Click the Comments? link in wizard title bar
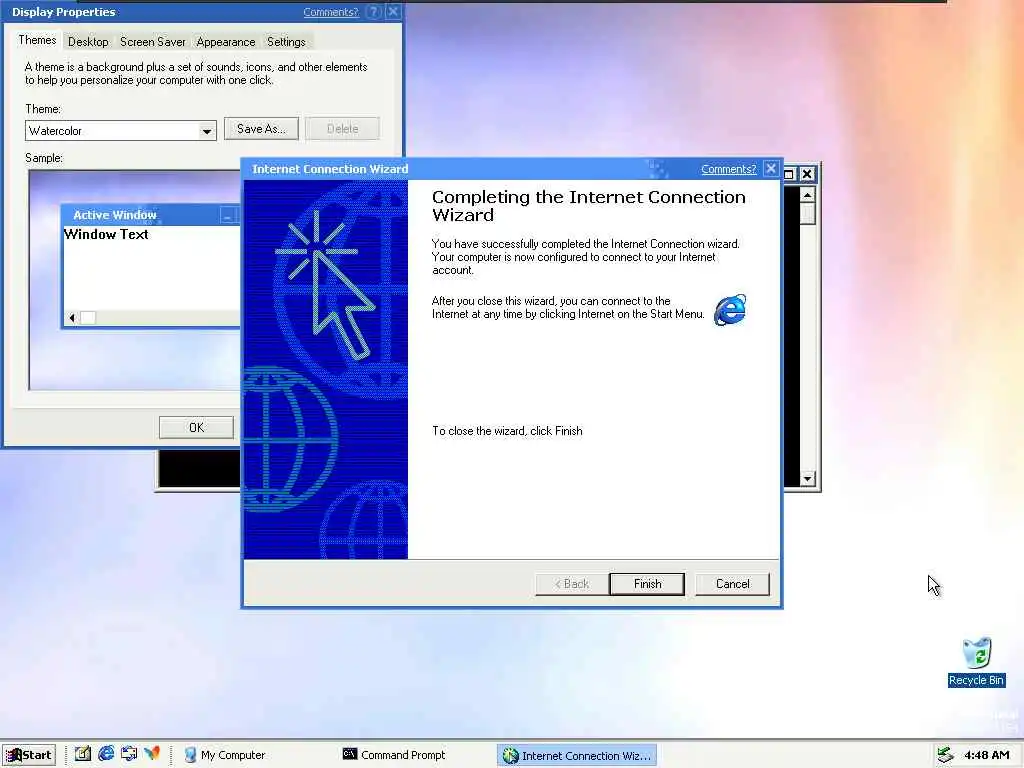Image resolution: width=1024 pixels, height=768 pixels. point(728,169)
